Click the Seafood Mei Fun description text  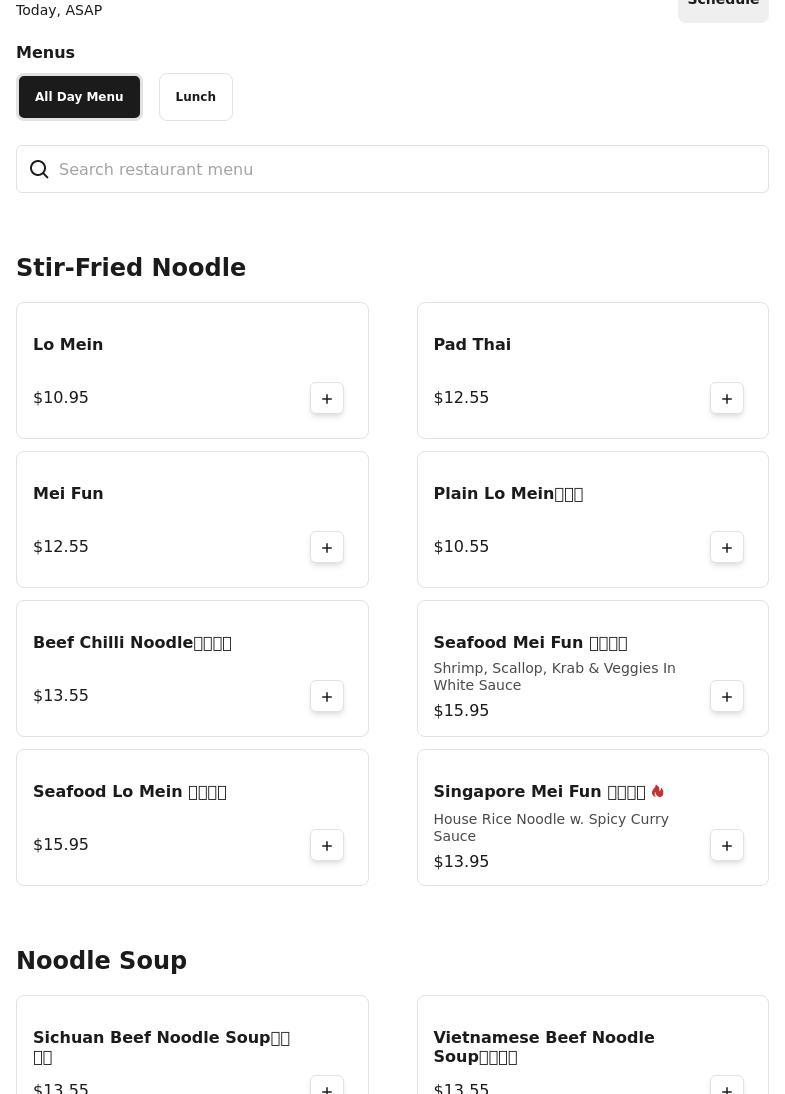tap(554, 676)
